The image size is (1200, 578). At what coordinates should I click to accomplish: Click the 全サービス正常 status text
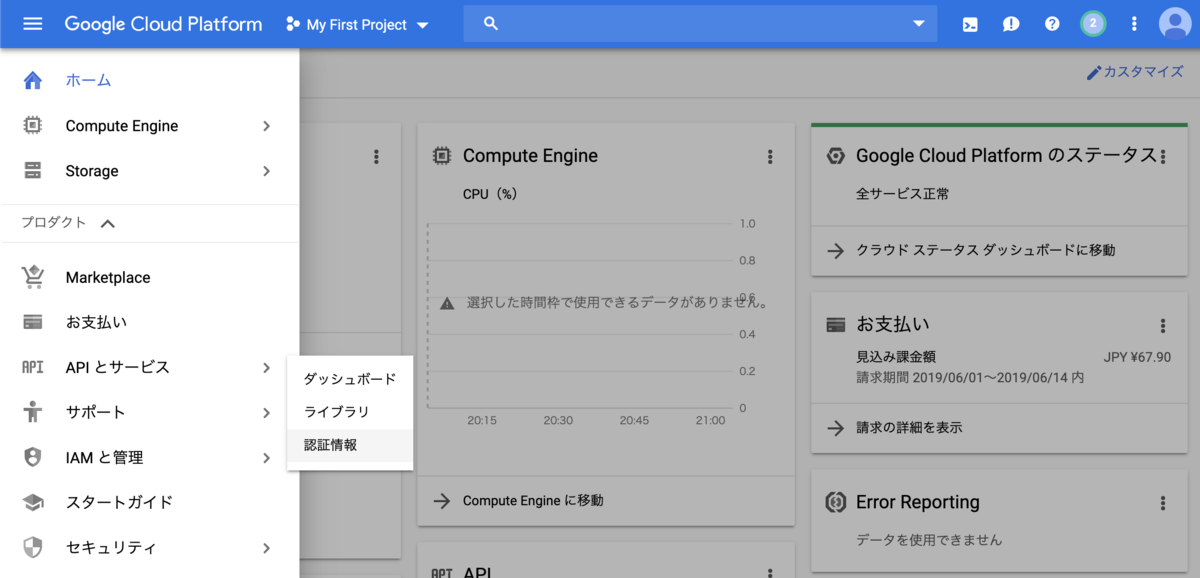tap(903, 194)
